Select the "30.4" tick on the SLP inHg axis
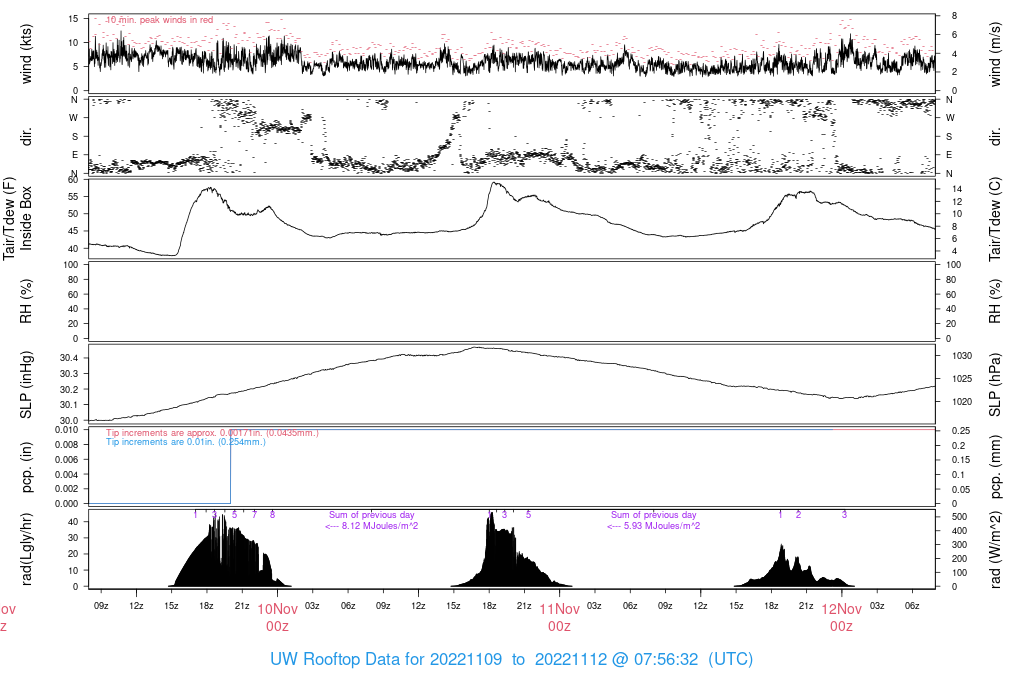 pyautogui.click(x=69, y=358)
